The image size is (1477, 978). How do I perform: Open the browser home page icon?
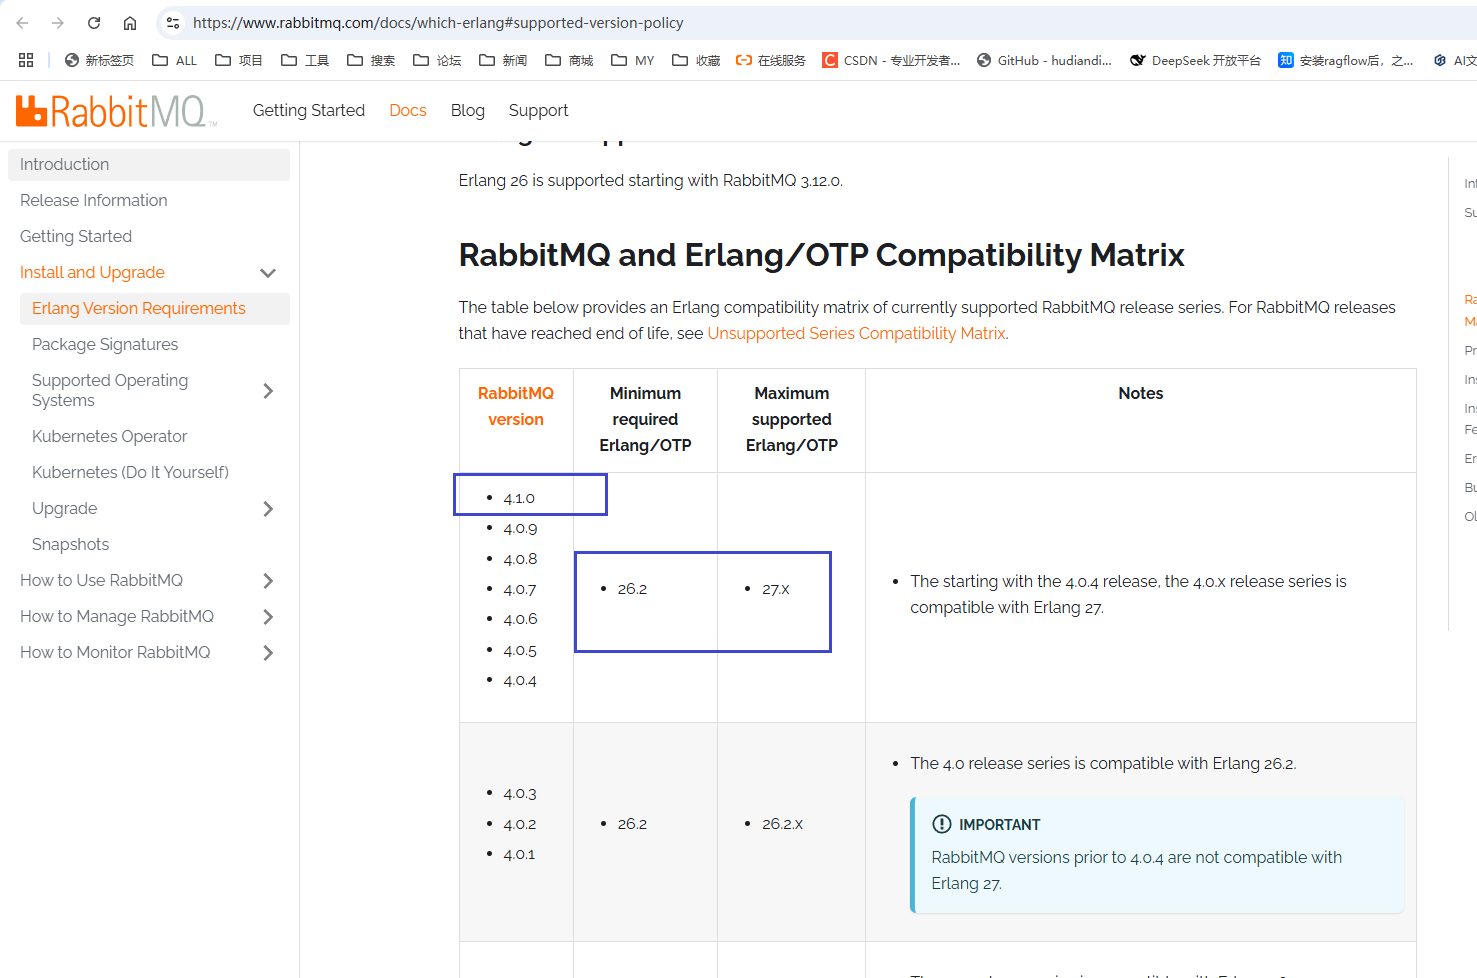click(x=130, y=23)
